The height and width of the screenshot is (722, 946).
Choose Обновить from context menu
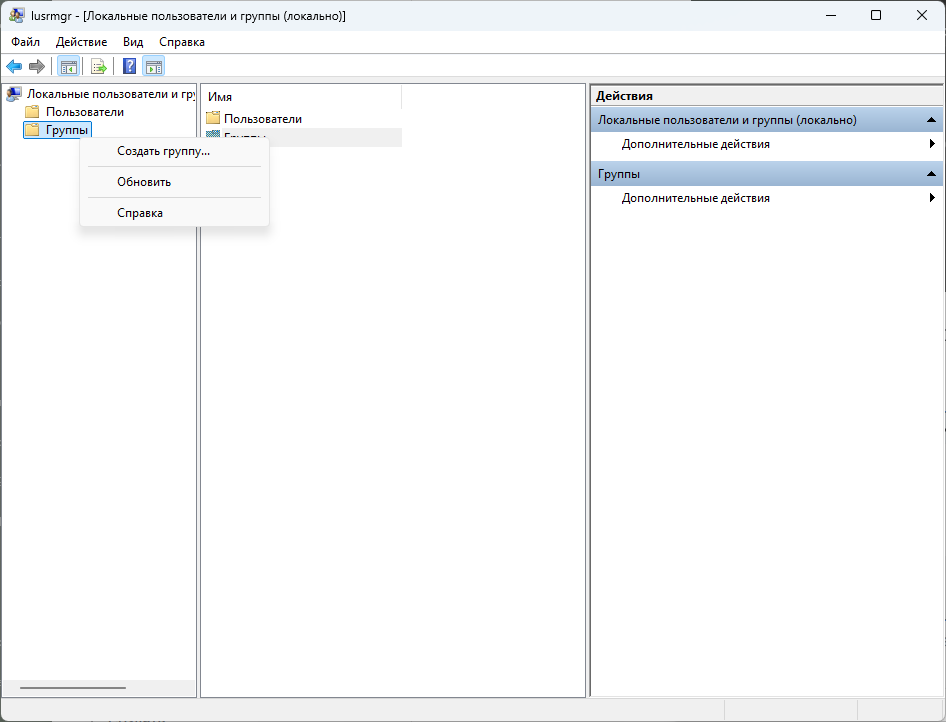174,182
